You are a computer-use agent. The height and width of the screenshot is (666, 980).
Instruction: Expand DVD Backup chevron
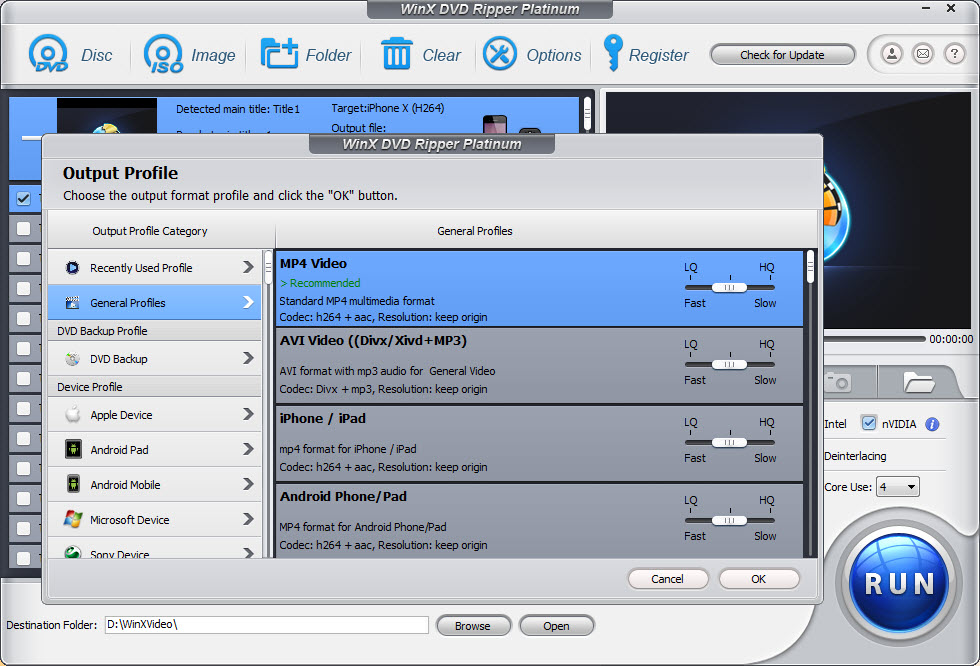pos(248,358)
